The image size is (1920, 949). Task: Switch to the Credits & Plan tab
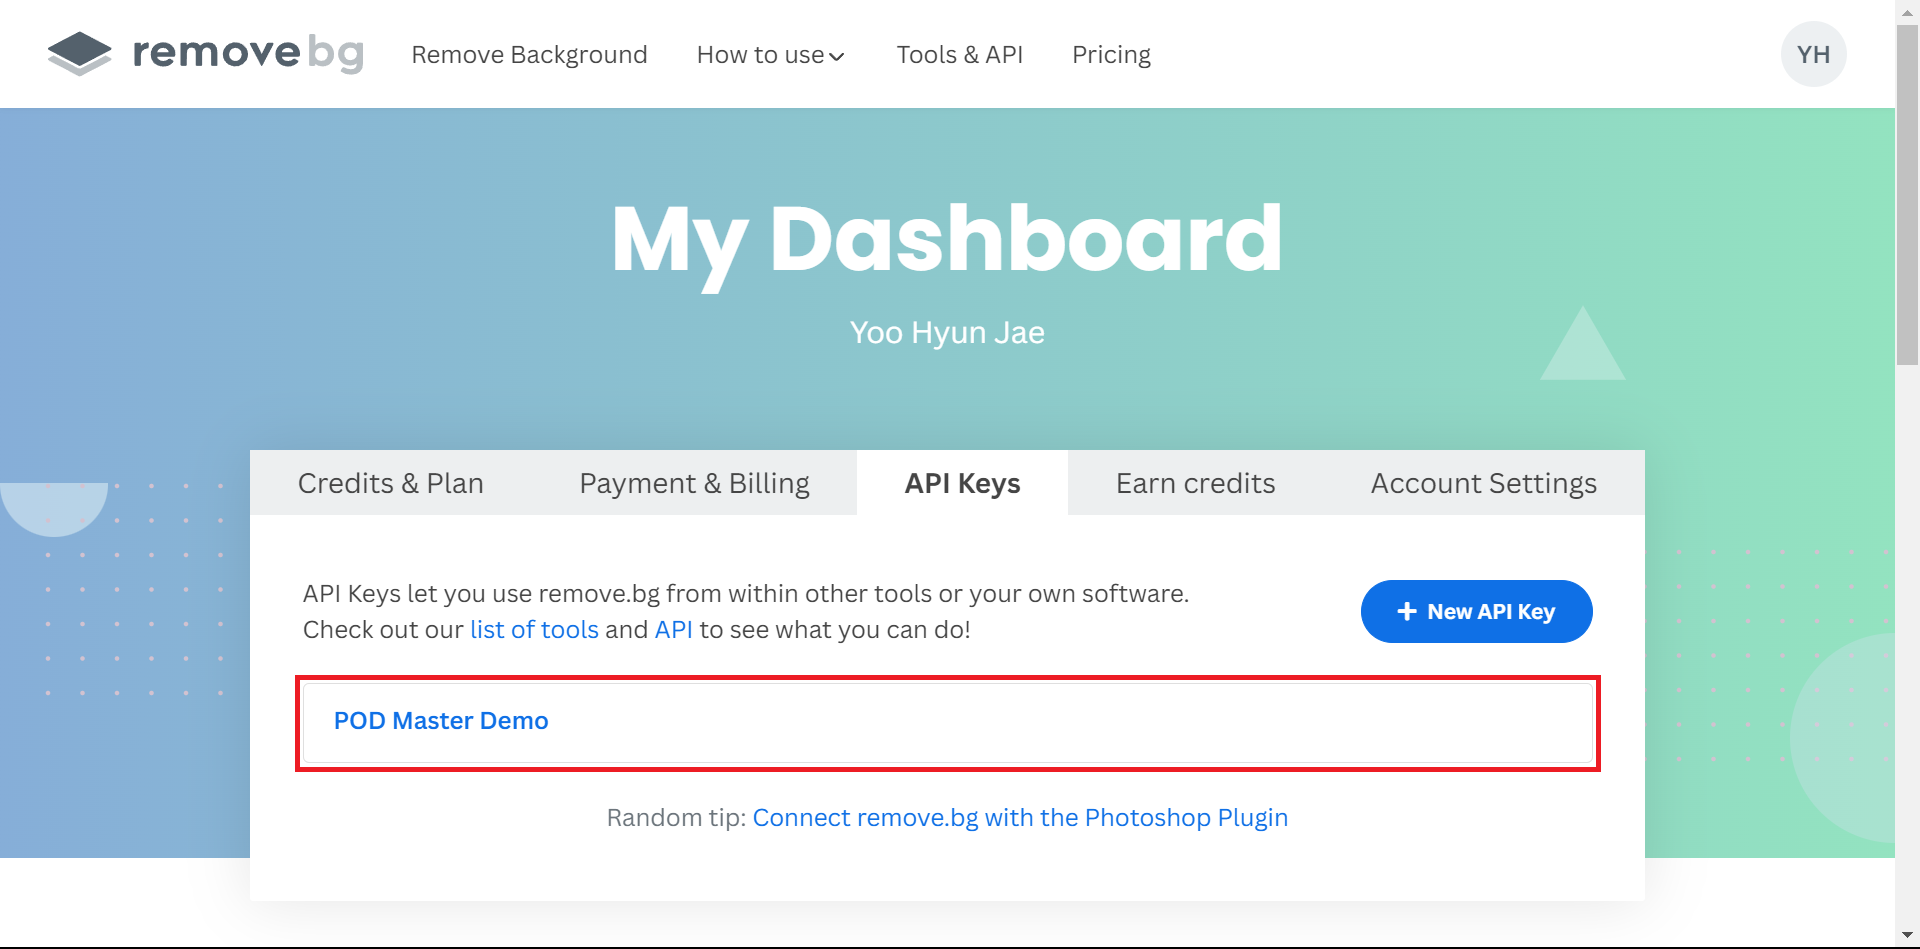(391, 483)
